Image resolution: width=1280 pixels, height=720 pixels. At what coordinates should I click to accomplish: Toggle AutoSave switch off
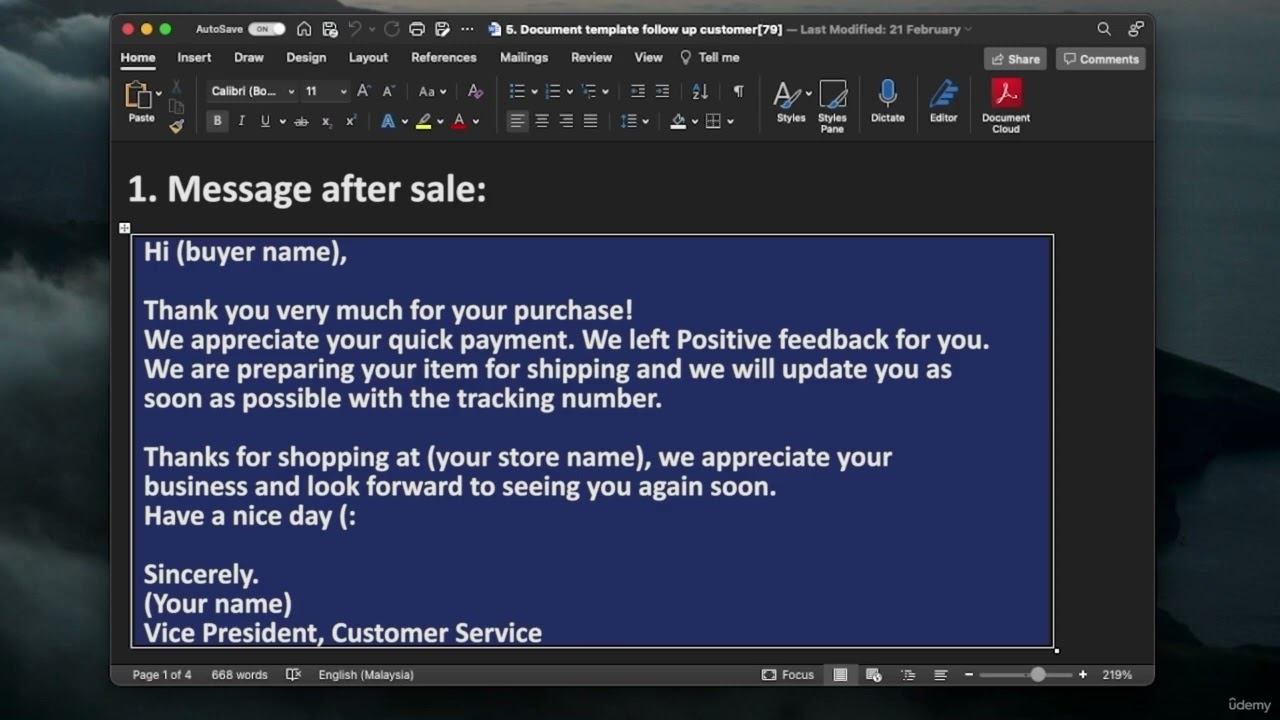click(266, 29)
